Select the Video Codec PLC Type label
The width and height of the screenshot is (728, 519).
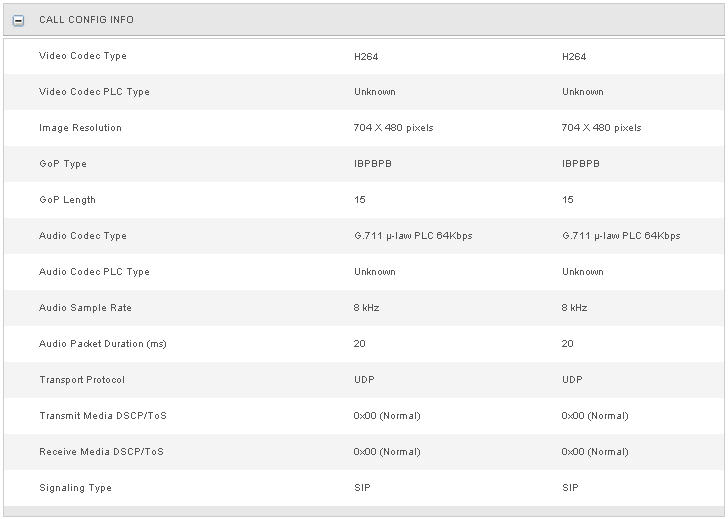pos(94,91)
